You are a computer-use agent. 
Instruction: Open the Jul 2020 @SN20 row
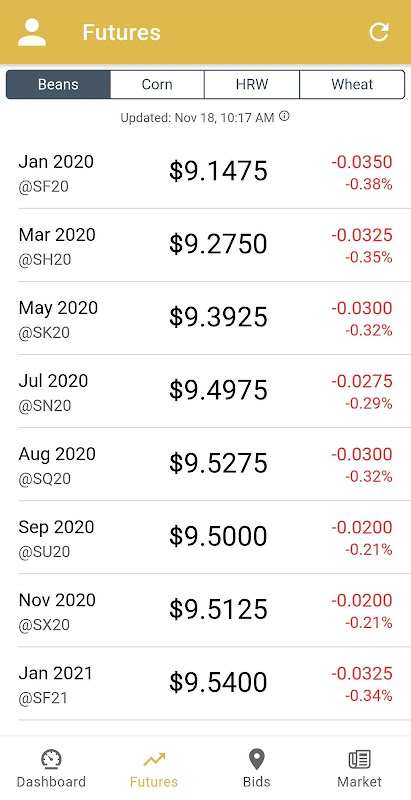coord(206,391)
